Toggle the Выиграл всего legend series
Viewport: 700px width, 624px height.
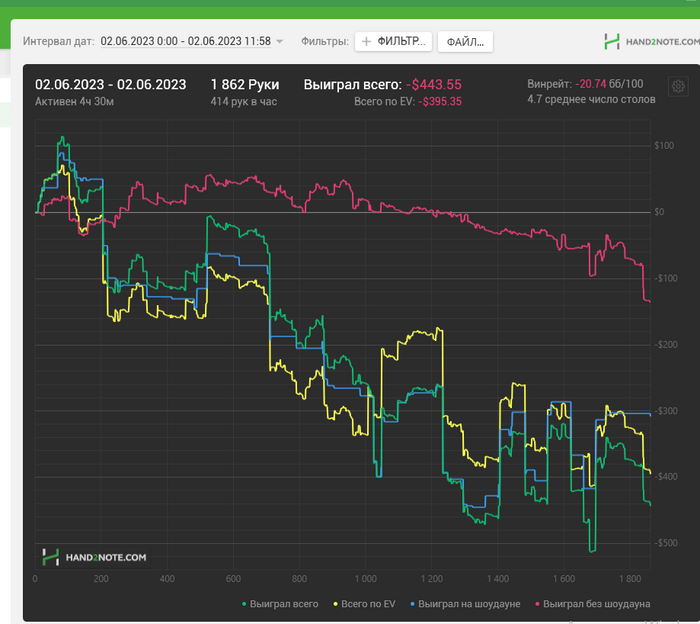(x=280, y=604)
